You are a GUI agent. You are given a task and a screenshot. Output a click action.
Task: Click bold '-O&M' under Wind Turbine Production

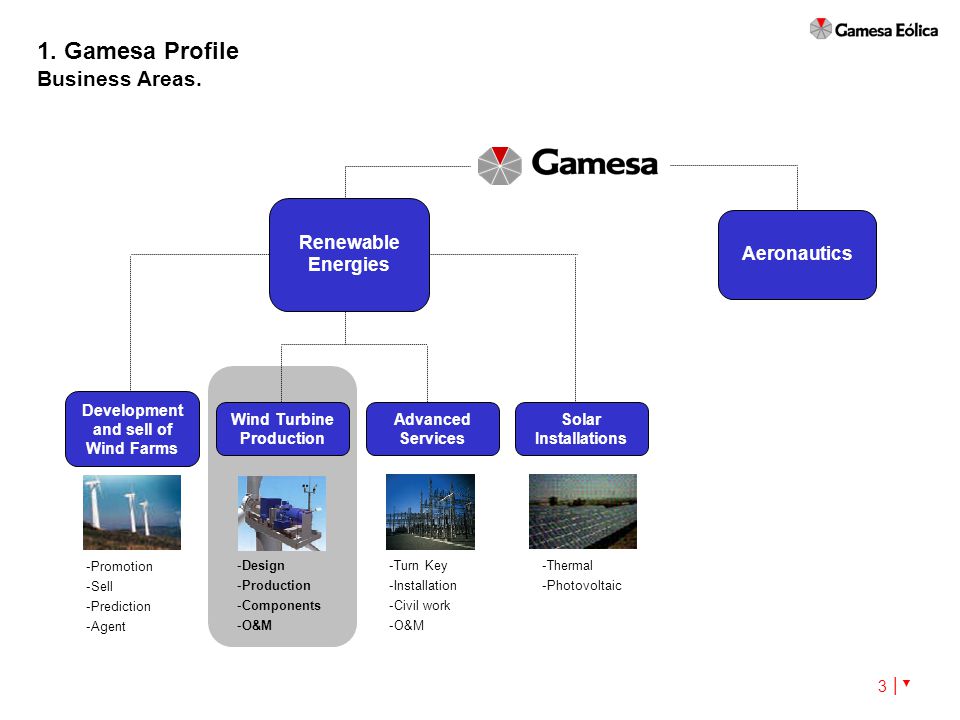[254, 625]
